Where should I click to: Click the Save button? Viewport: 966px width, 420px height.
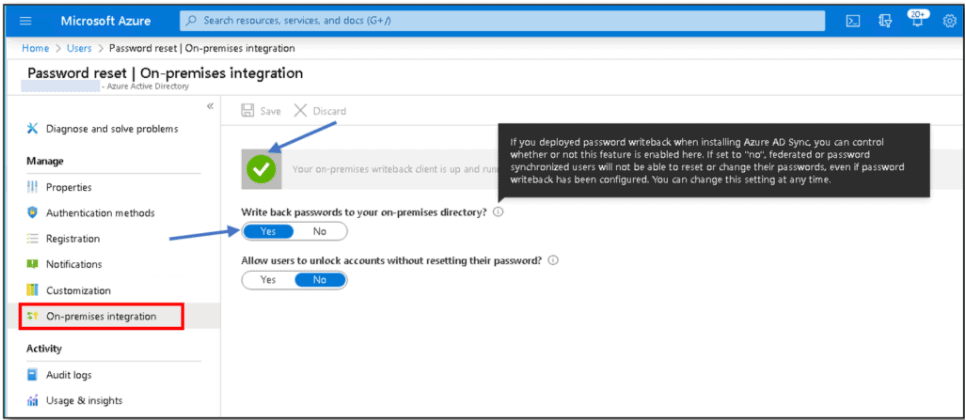[261, 111]
